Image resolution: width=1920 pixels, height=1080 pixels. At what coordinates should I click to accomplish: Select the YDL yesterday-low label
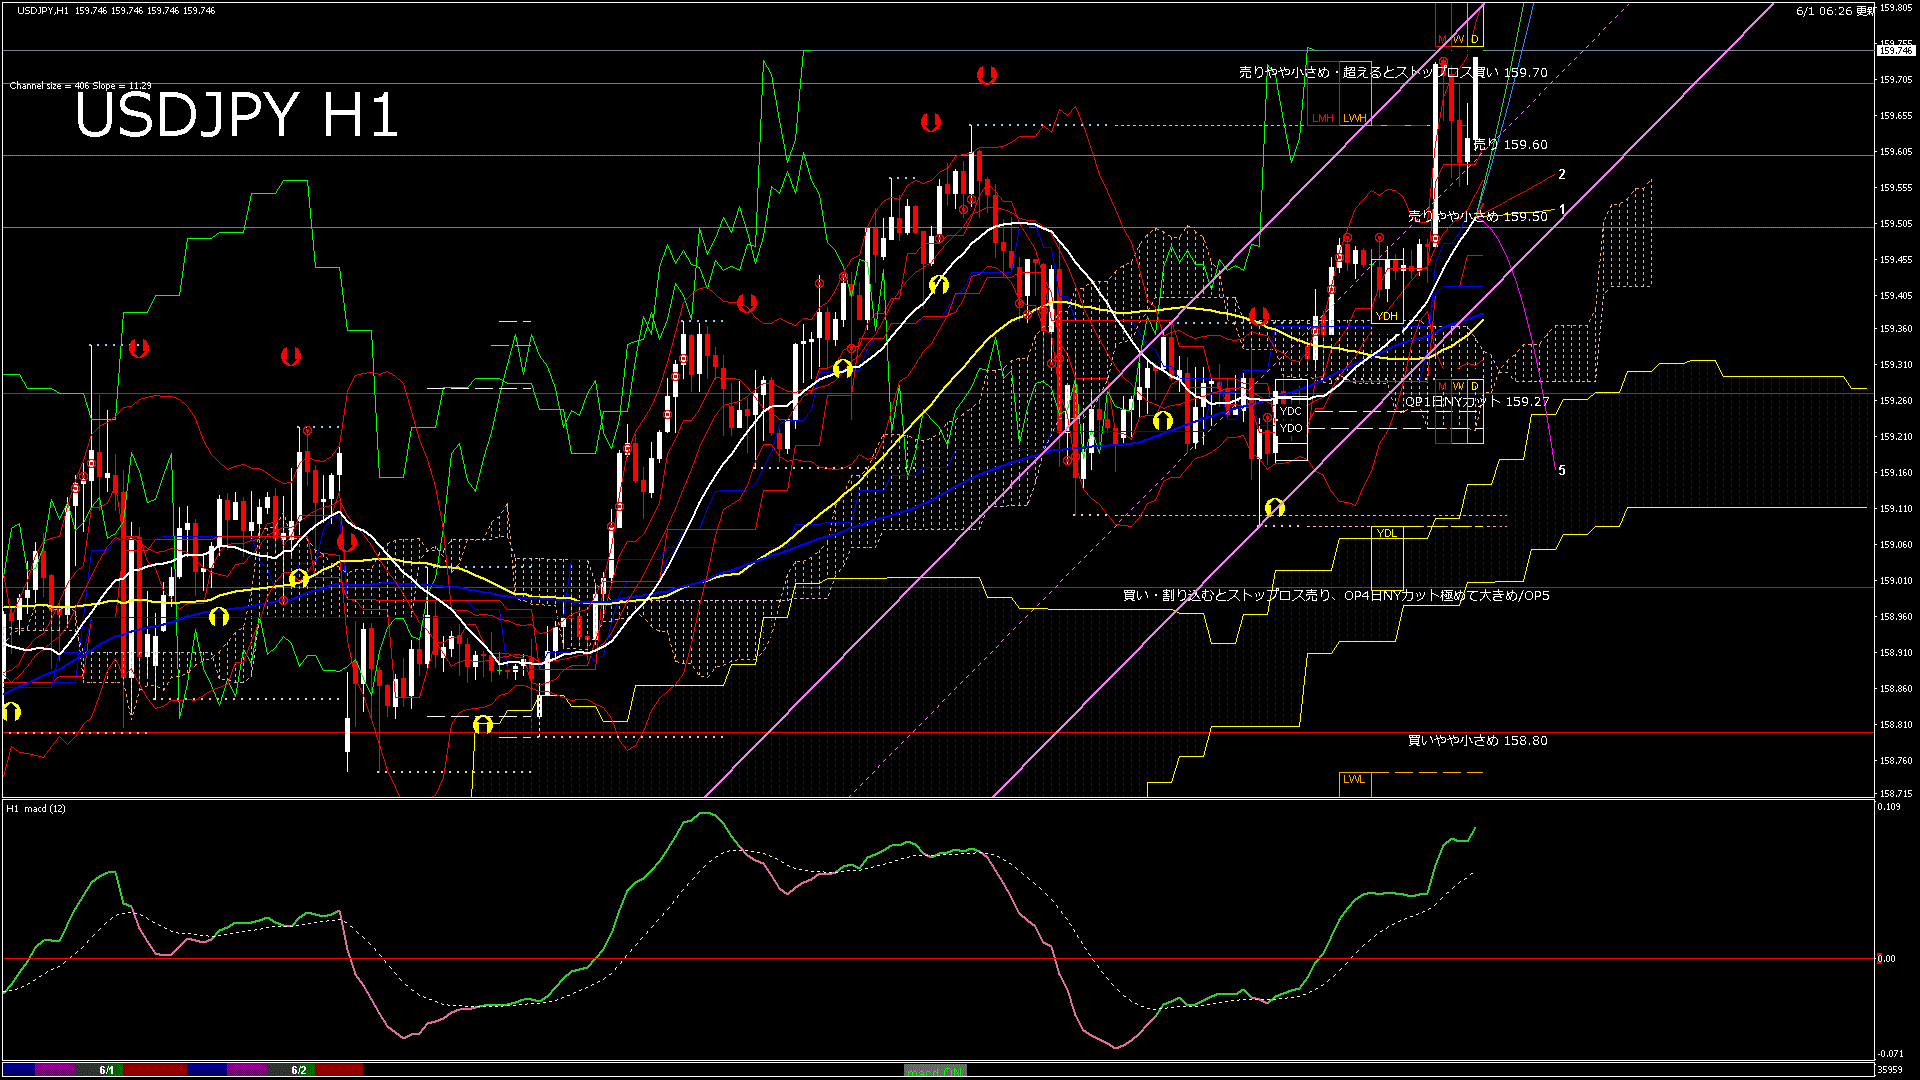pos(1386,533)
